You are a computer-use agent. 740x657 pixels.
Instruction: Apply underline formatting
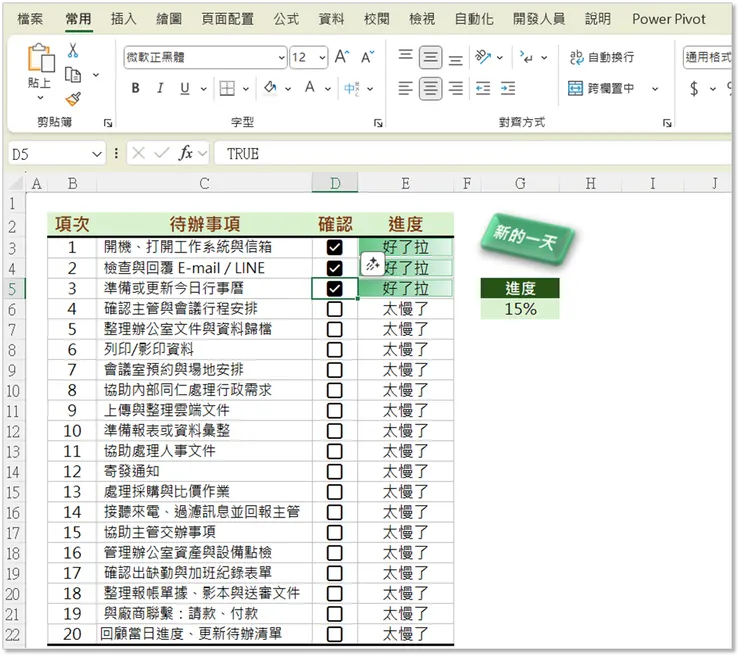(x=185, y=88)
